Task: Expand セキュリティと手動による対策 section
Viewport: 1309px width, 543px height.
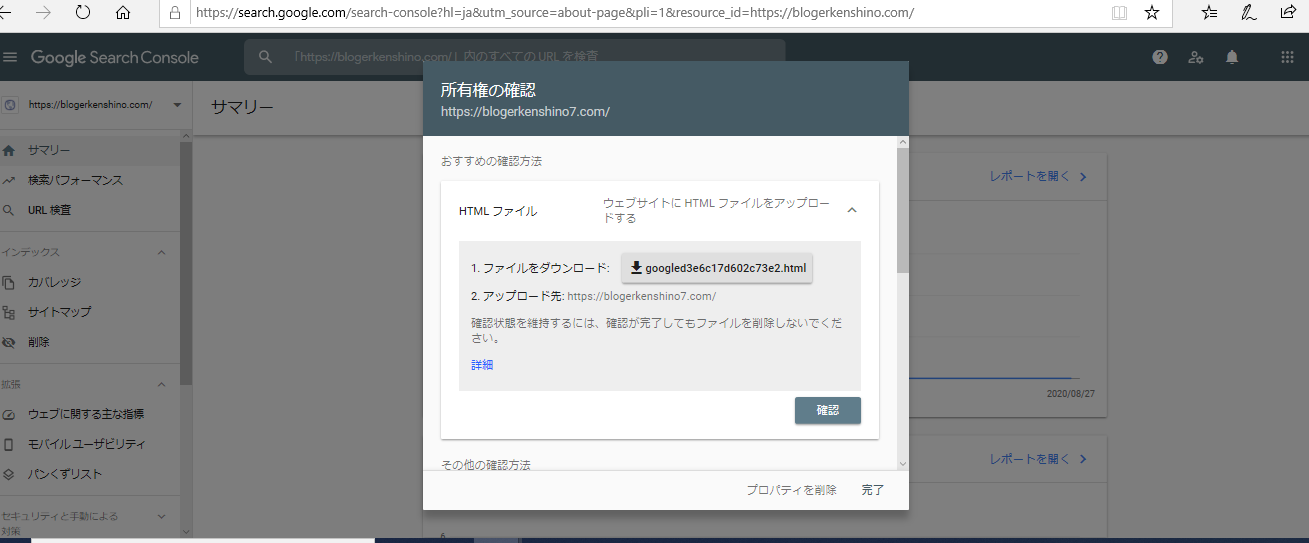Action: [162, 516]
